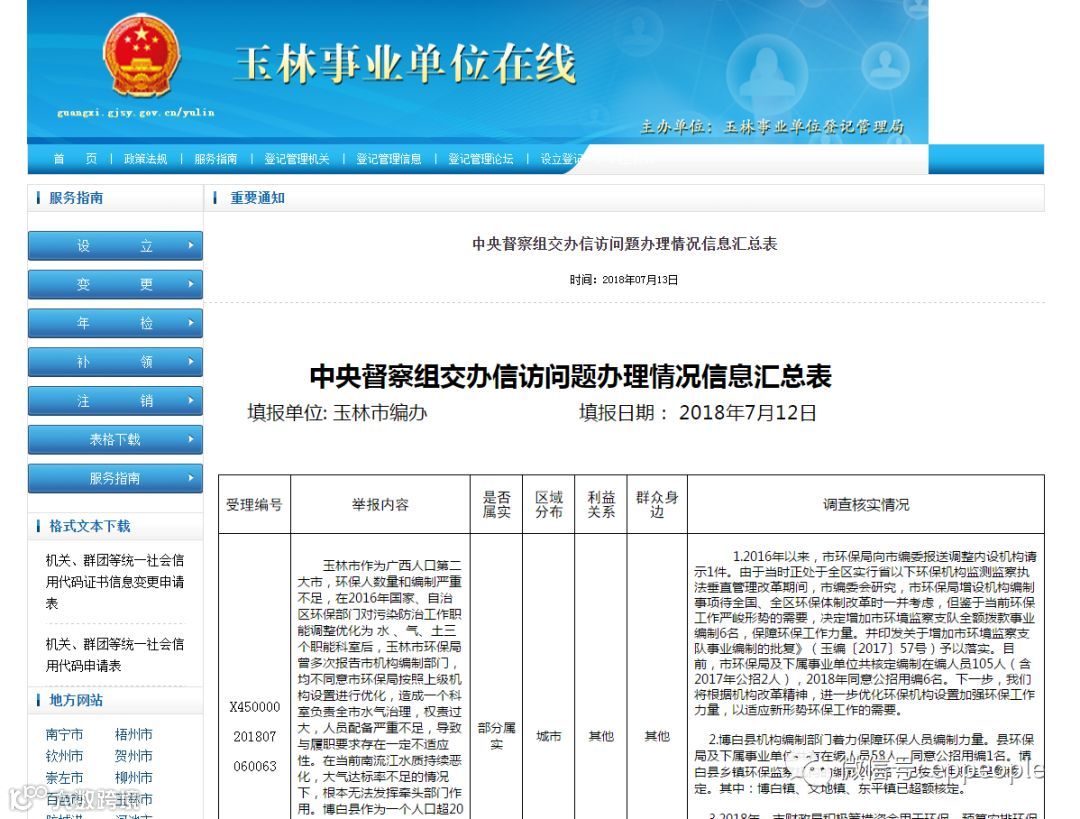This screenshot has height=819, width=1080.
Task: Click the large bold 汇总表 document heading
Action: (x=570, y=375)
